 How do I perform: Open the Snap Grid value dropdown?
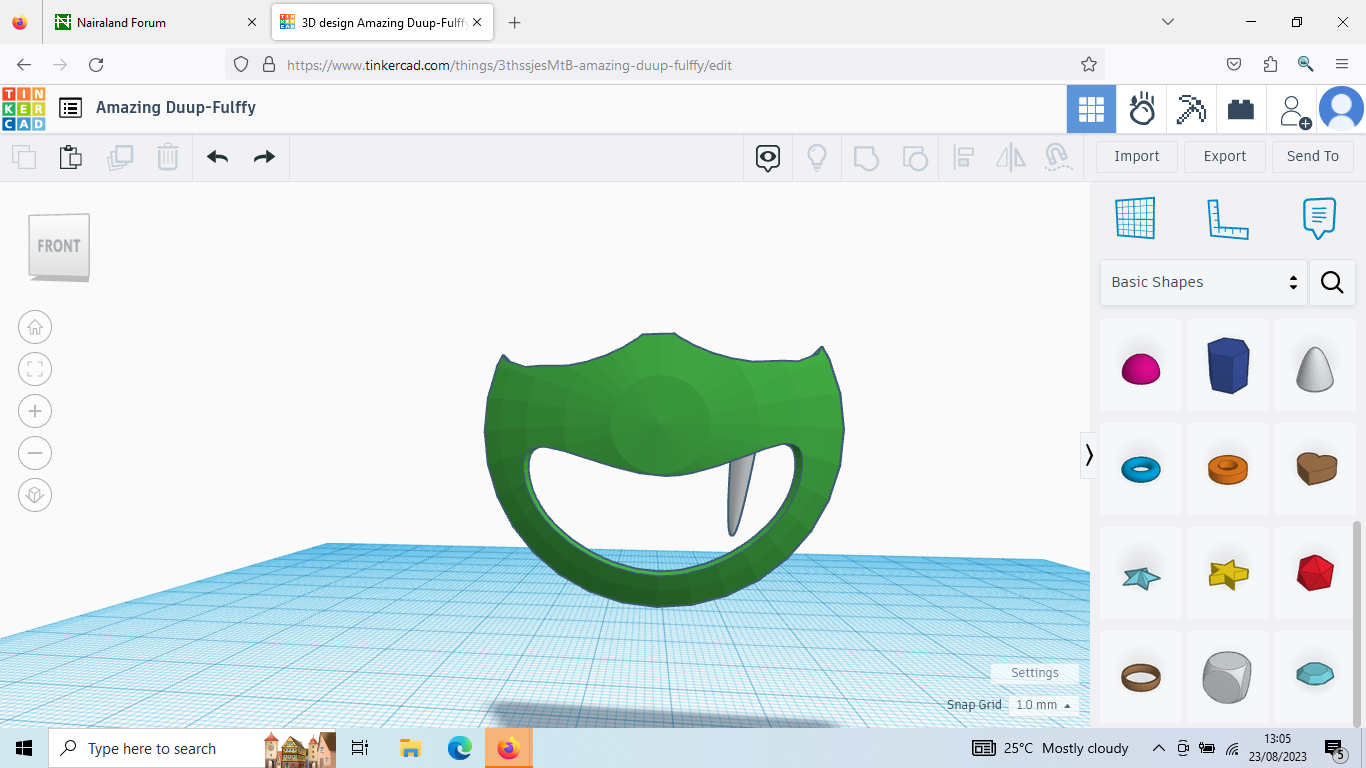pyautogui.click(x=1043, y=705)
